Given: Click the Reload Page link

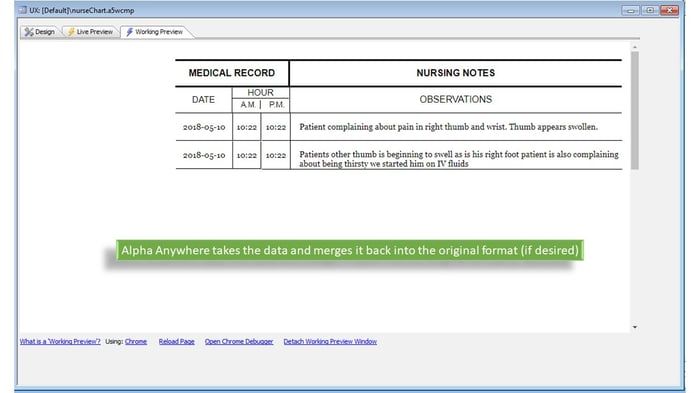Looking at the screenshot, I should click(x=176, y=341).
